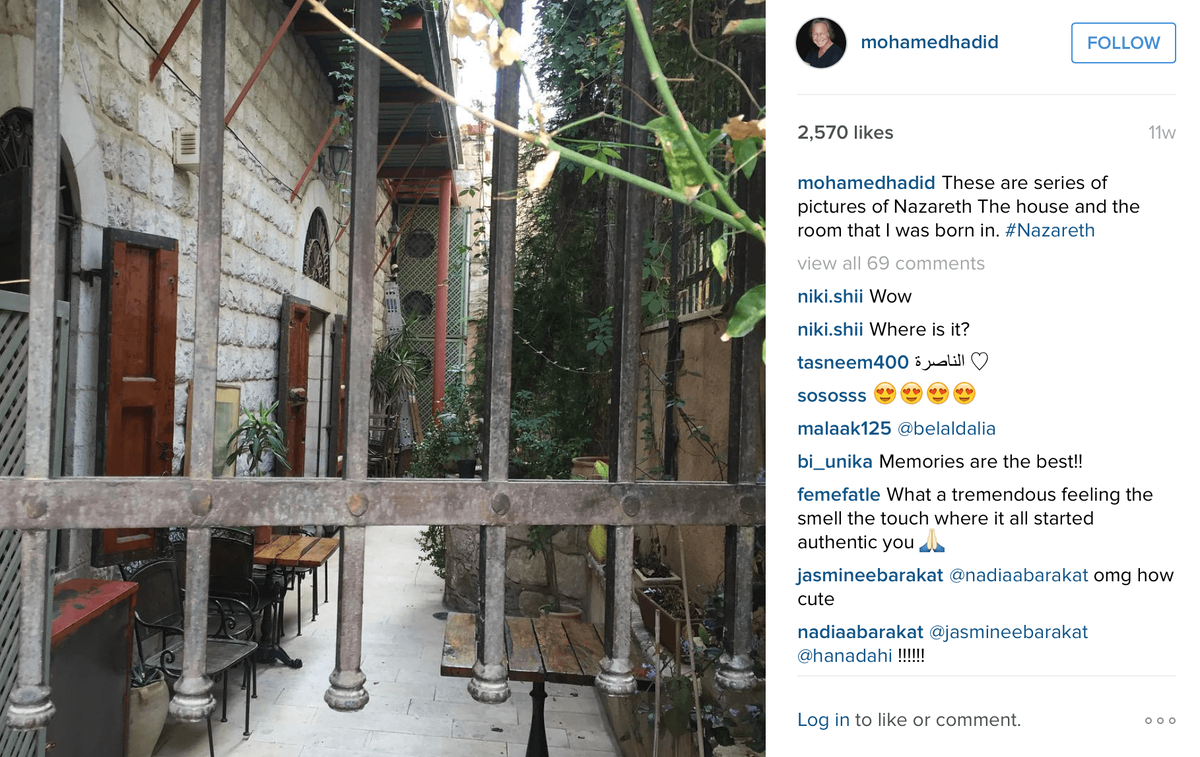Image resolution: width=1200 pixels, height=757 pixels.
Task: Click the 11w post timestamp
Action: click(1162, 133)
